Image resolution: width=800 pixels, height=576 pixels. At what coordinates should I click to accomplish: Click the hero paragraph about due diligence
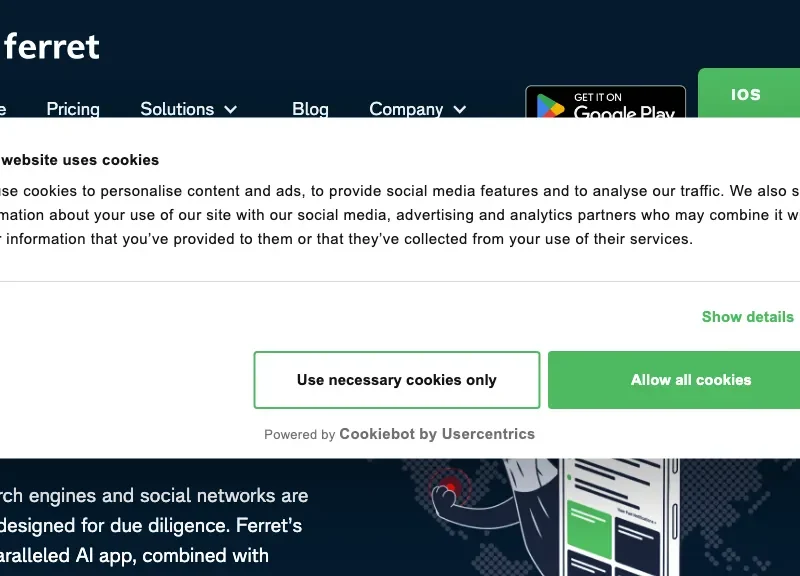[x=154, y=525]
